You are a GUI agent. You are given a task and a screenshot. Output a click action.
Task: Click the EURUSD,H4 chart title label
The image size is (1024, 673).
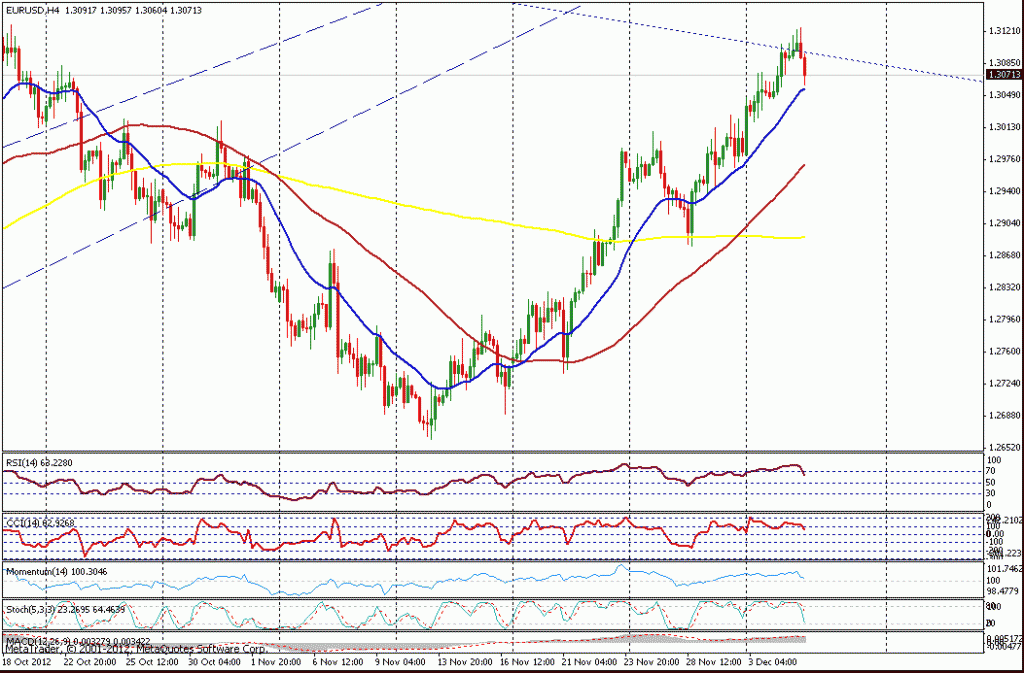coord(30,10)
